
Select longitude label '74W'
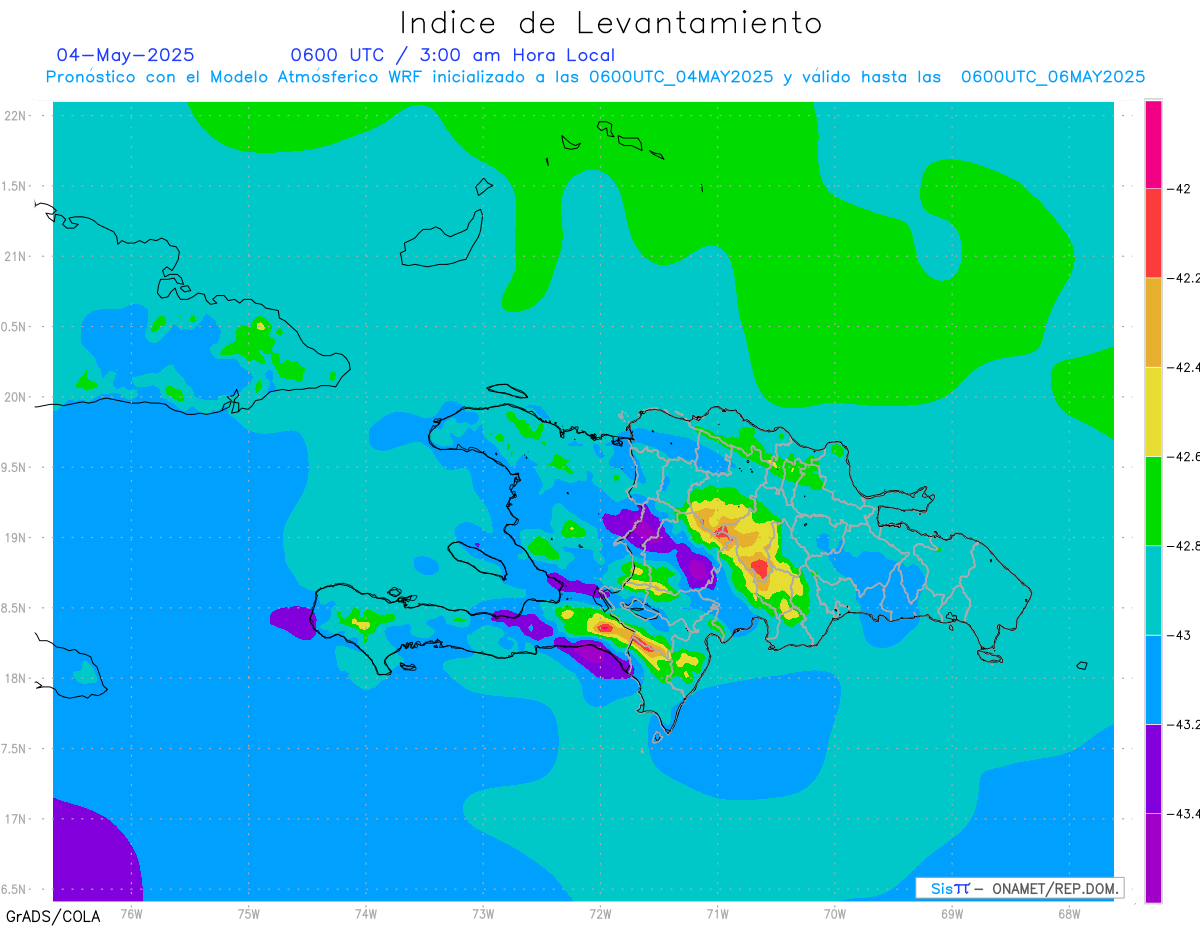[x=366, y=913]
